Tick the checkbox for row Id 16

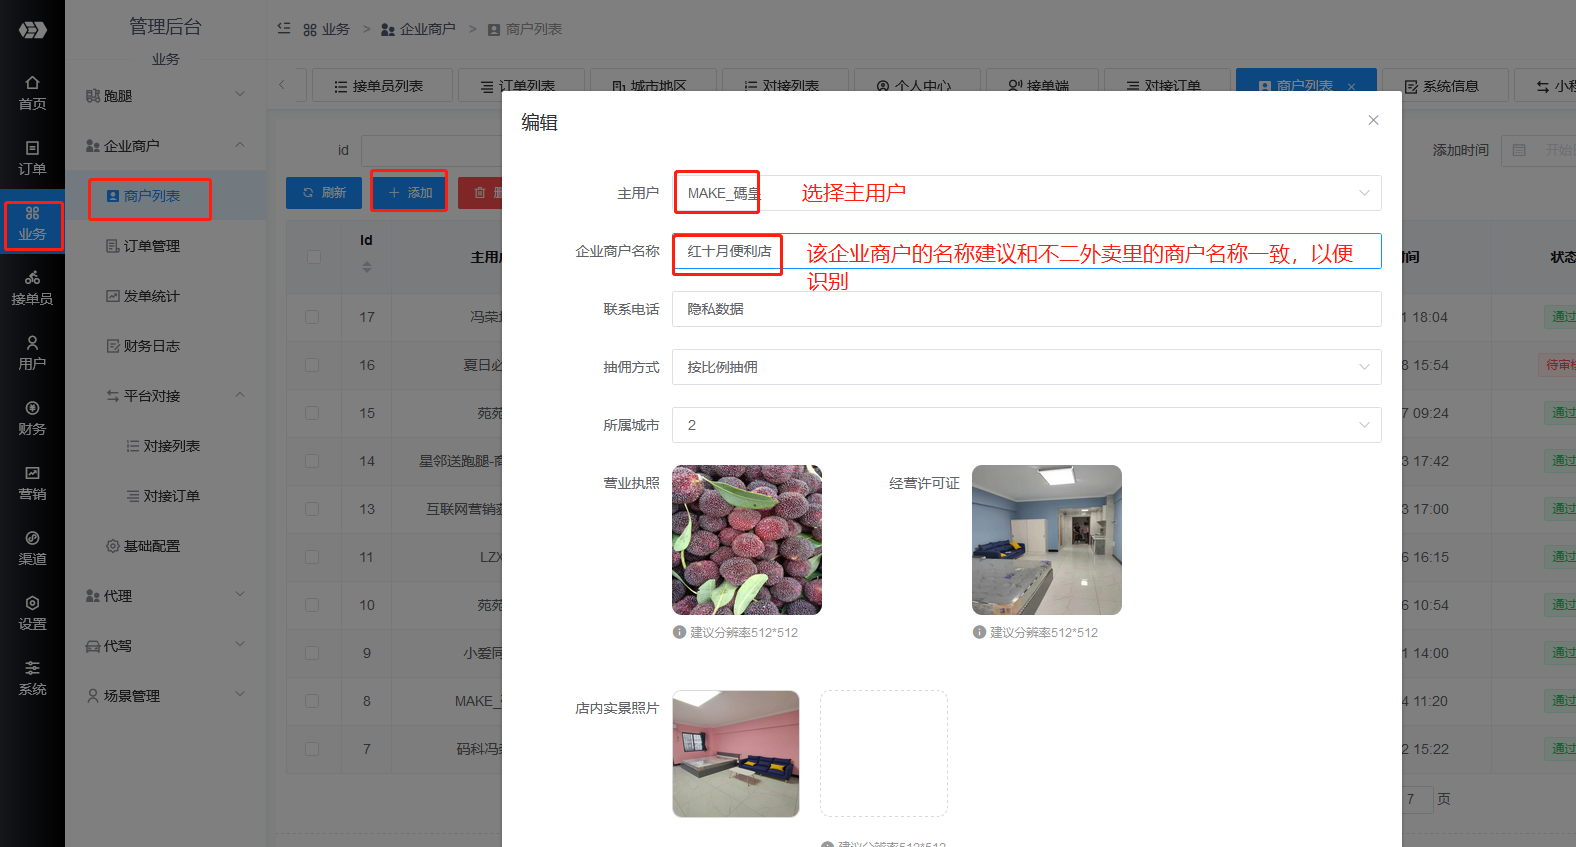tap(312, 365)
